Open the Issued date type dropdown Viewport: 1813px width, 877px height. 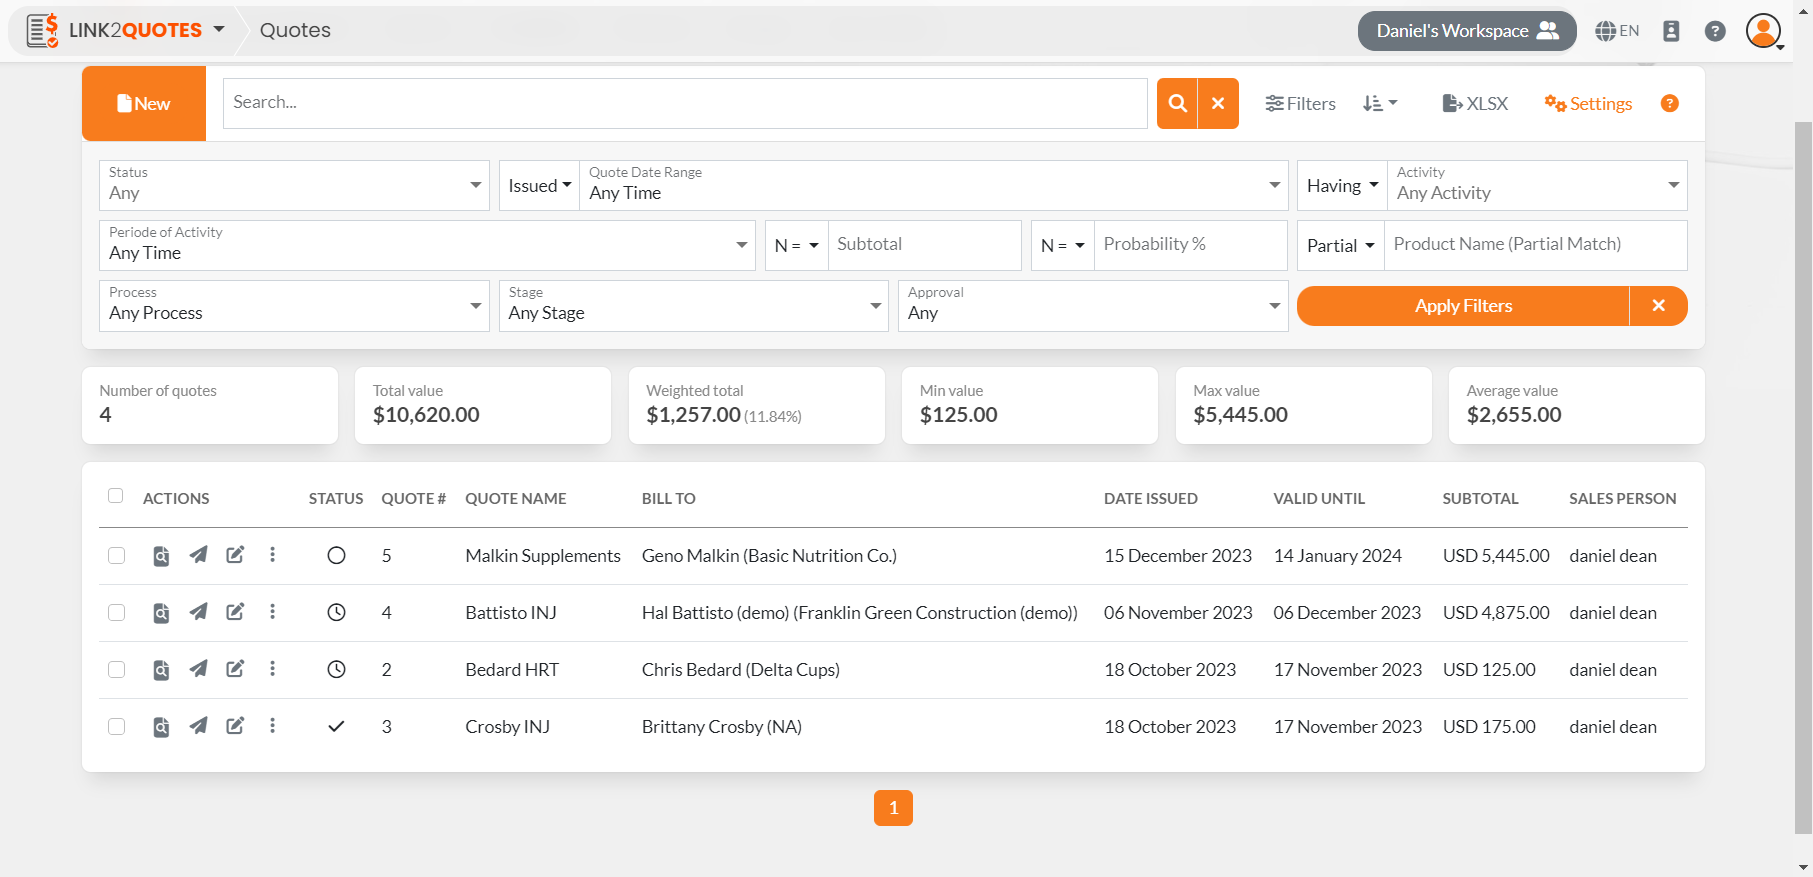[x=539, y=185]
